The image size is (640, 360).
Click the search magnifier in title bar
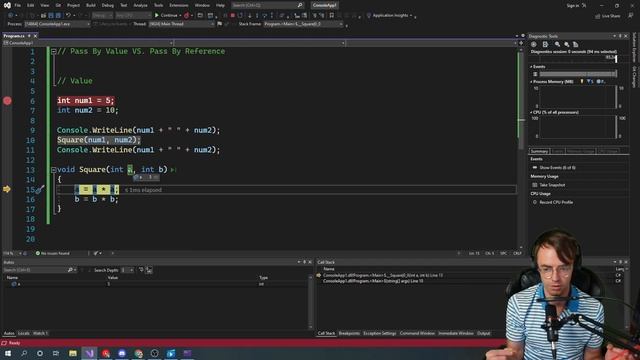tap(300, 5)
